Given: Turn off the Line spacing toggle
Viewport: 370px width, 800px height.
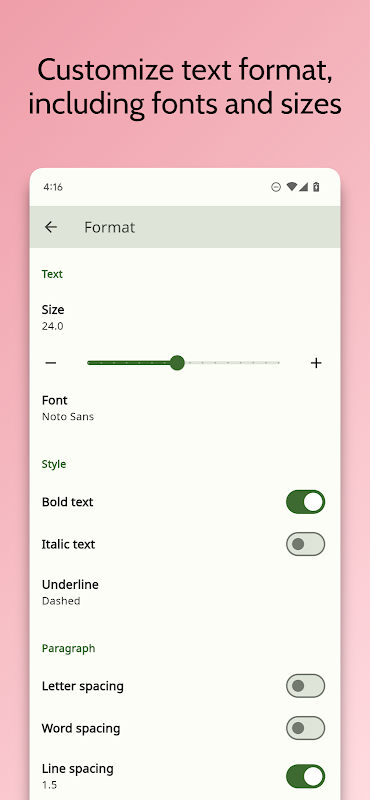Looking at the screenshot, I should (305, 776).
